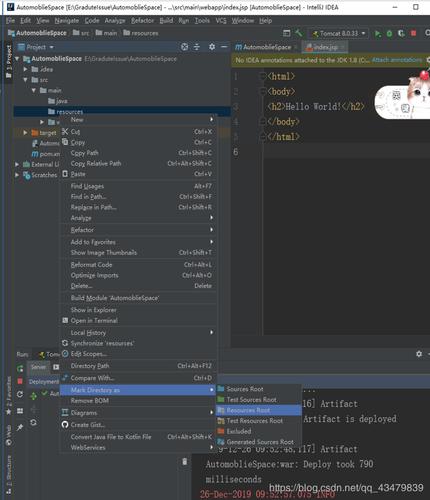Hide the Project tool window with minus icon

pyautogui.click(x=224, y=47)
